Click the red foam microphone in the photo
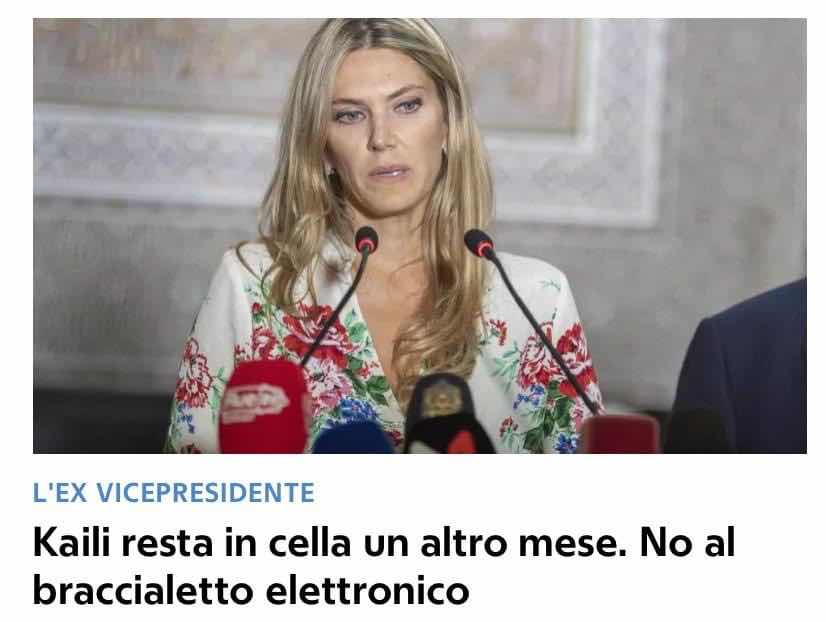 click(263, 406)
